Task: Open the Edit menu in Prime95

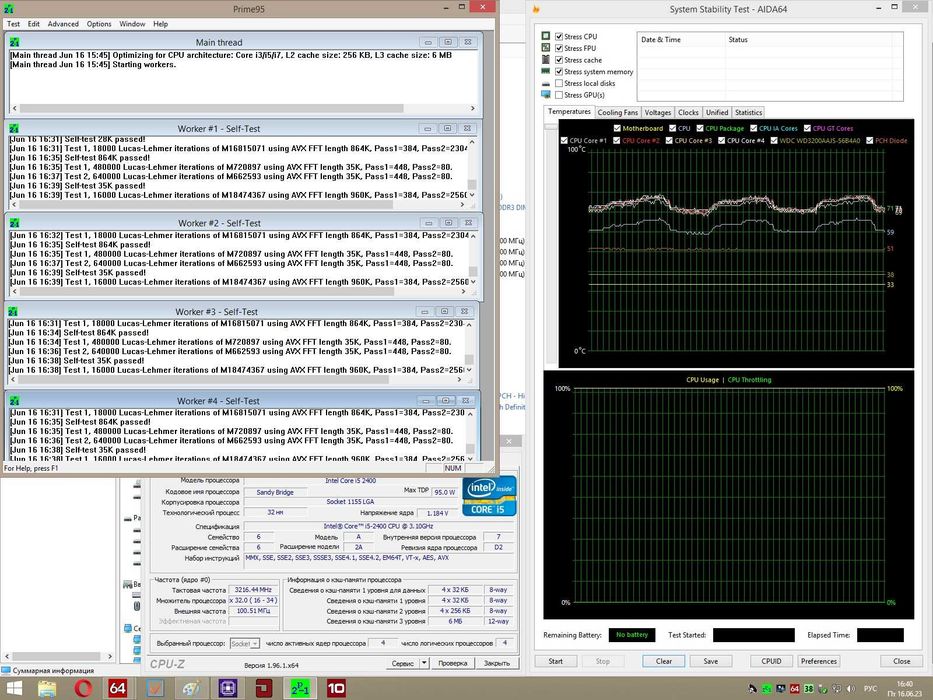Action: tap(34, 24)
